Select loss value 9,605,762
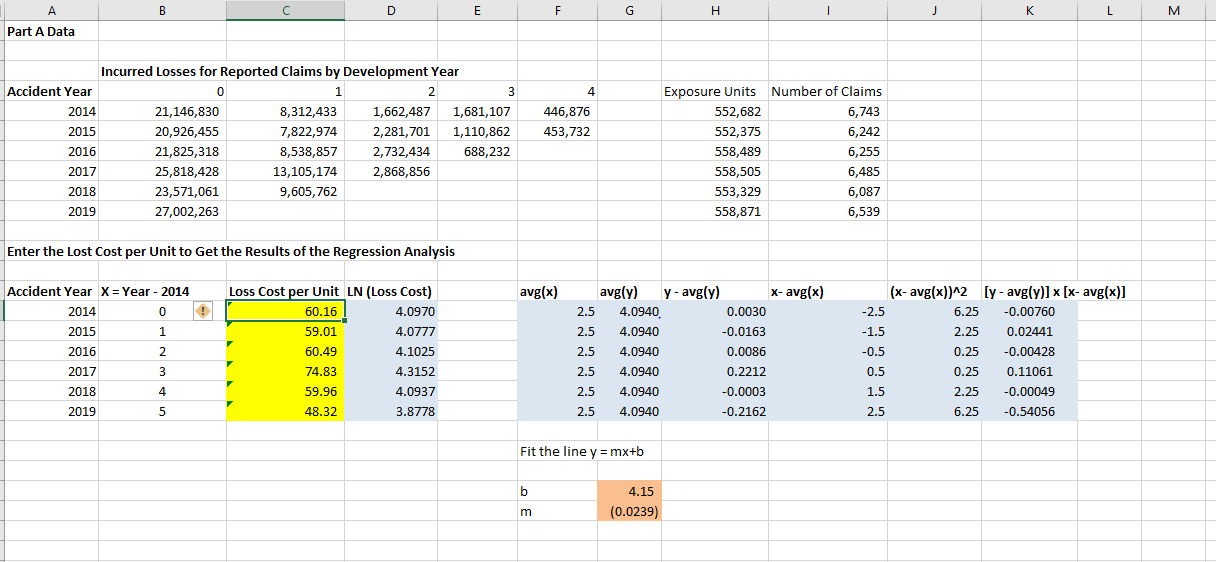Image resolution: width=1216 pixels, height=562 pixels. [x=308, y=191]
